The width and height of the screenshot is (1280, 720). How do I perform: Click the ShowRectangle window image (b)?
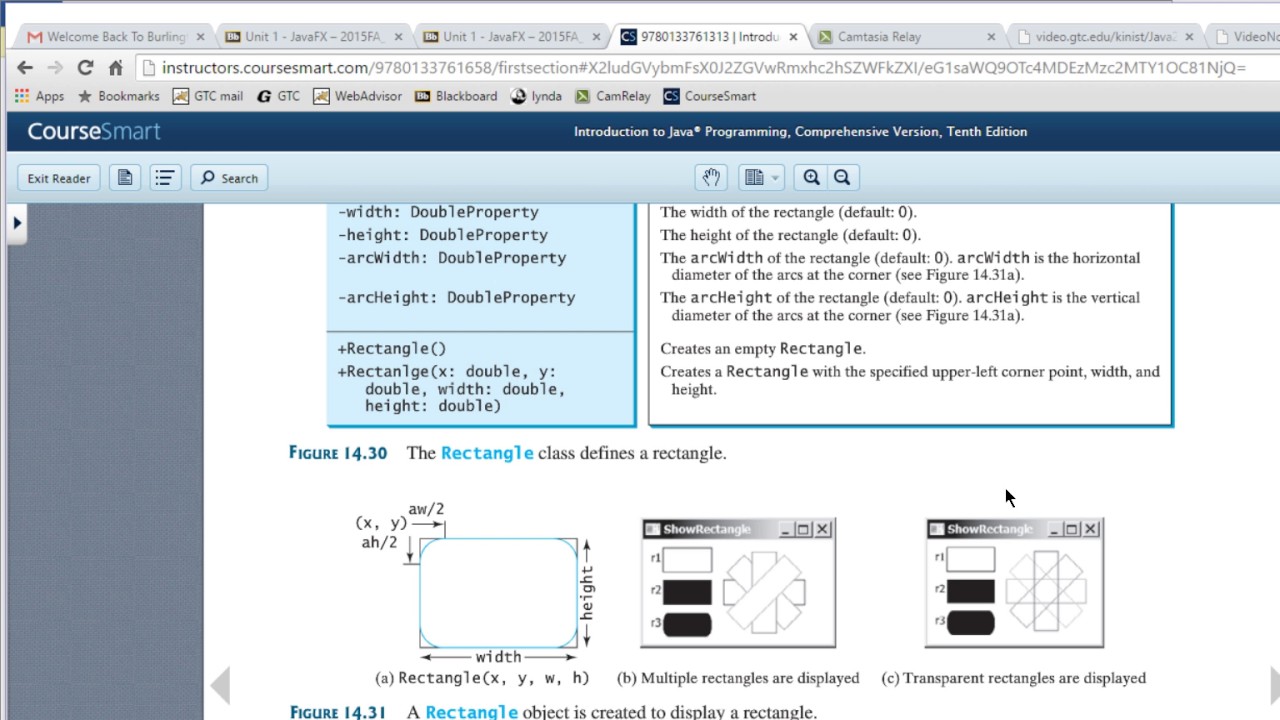tap(738, 583)
